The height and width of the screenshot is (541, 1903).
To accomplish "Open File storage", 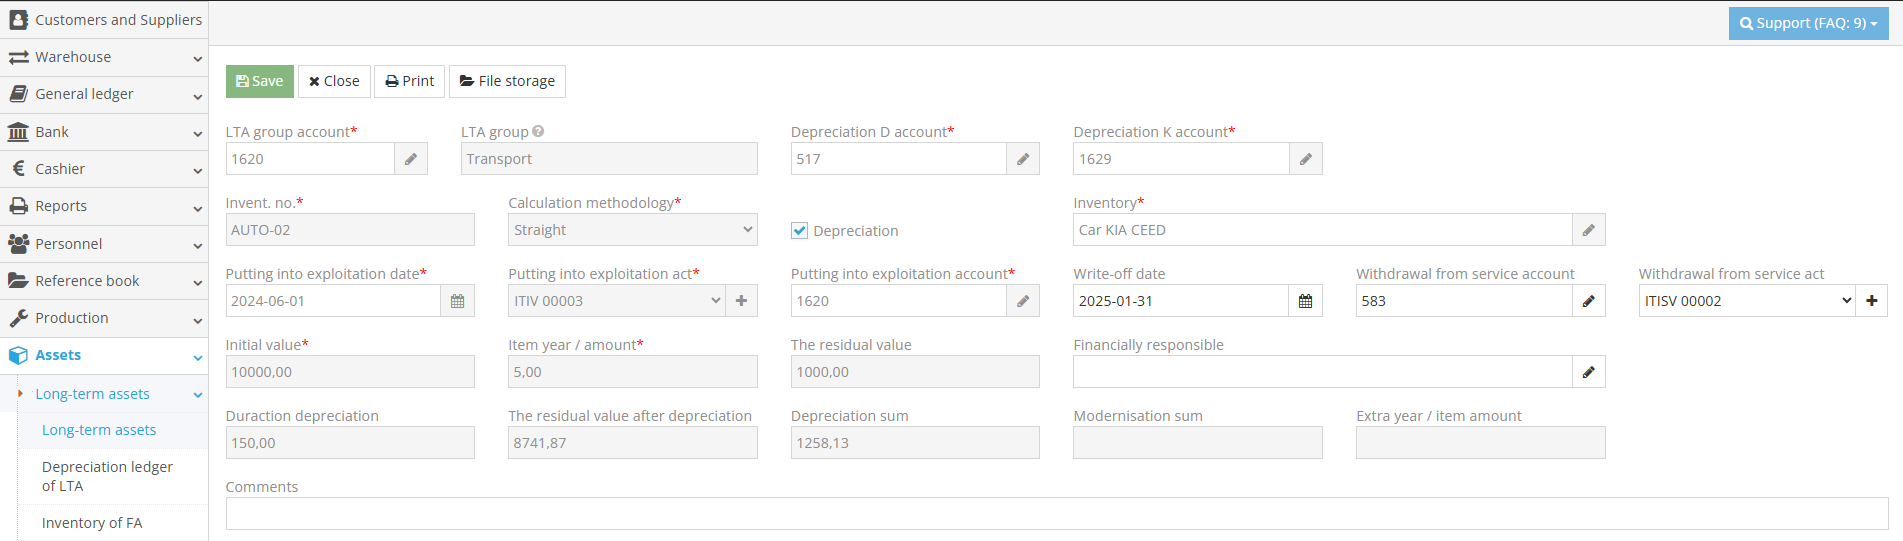I will tap(507, 81).
